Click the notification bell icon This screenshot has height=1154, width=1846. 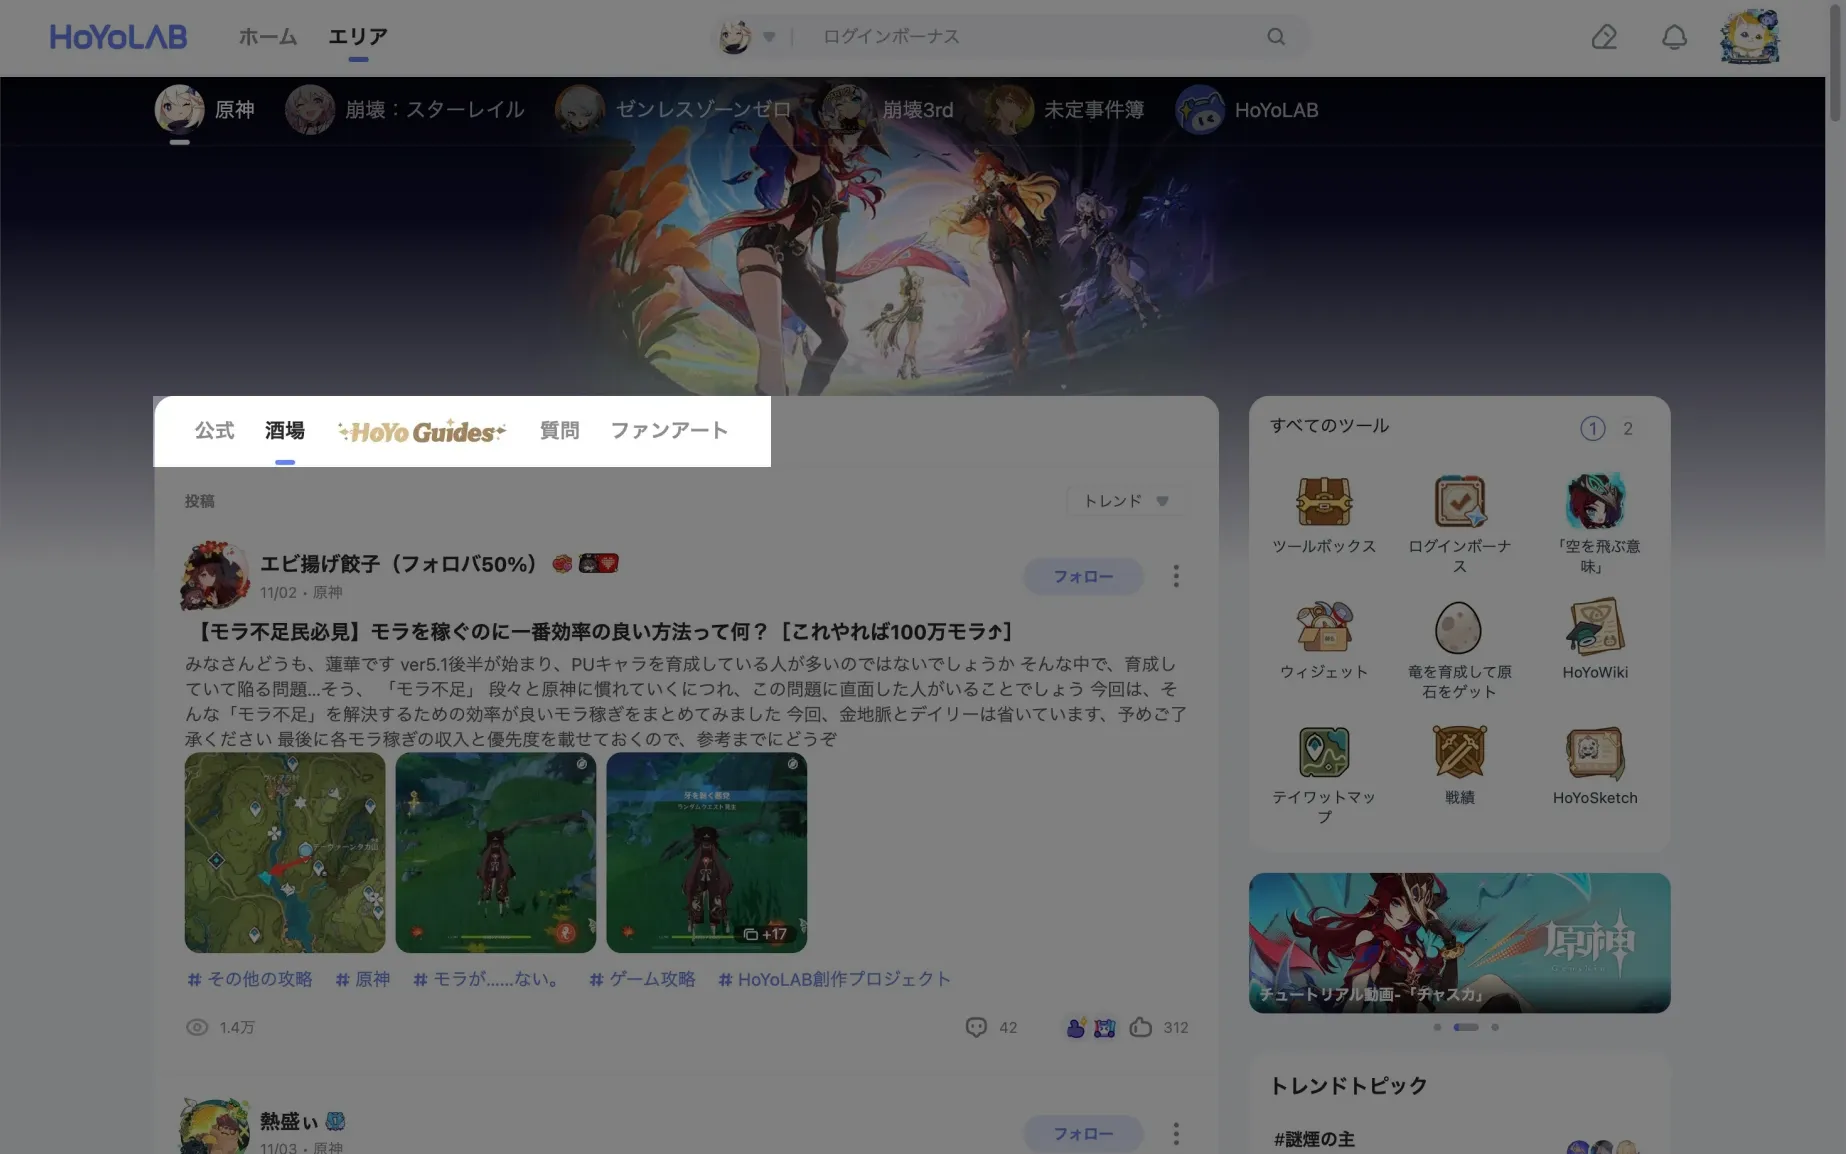[x=1674, y=37]
